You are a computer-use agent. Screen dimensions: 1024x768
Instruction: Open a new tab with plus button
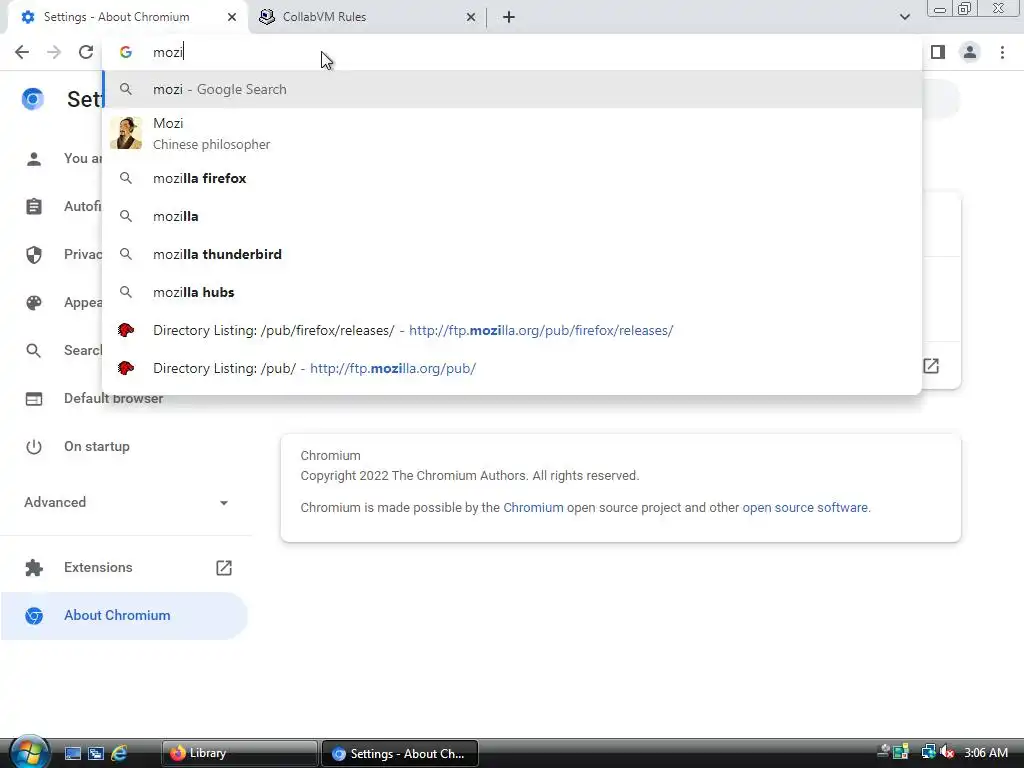[x=509, y=17]
